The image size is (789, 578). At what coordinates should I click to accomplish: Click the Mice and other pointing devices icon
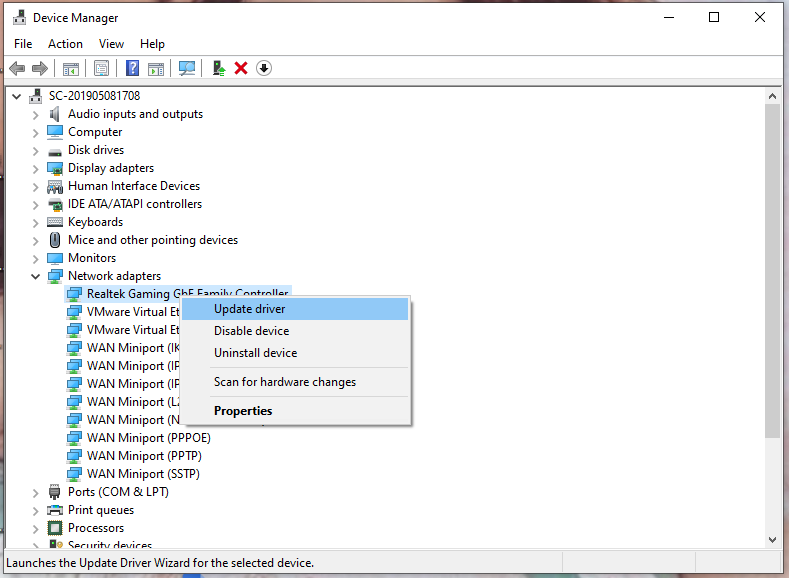point(55,240)
